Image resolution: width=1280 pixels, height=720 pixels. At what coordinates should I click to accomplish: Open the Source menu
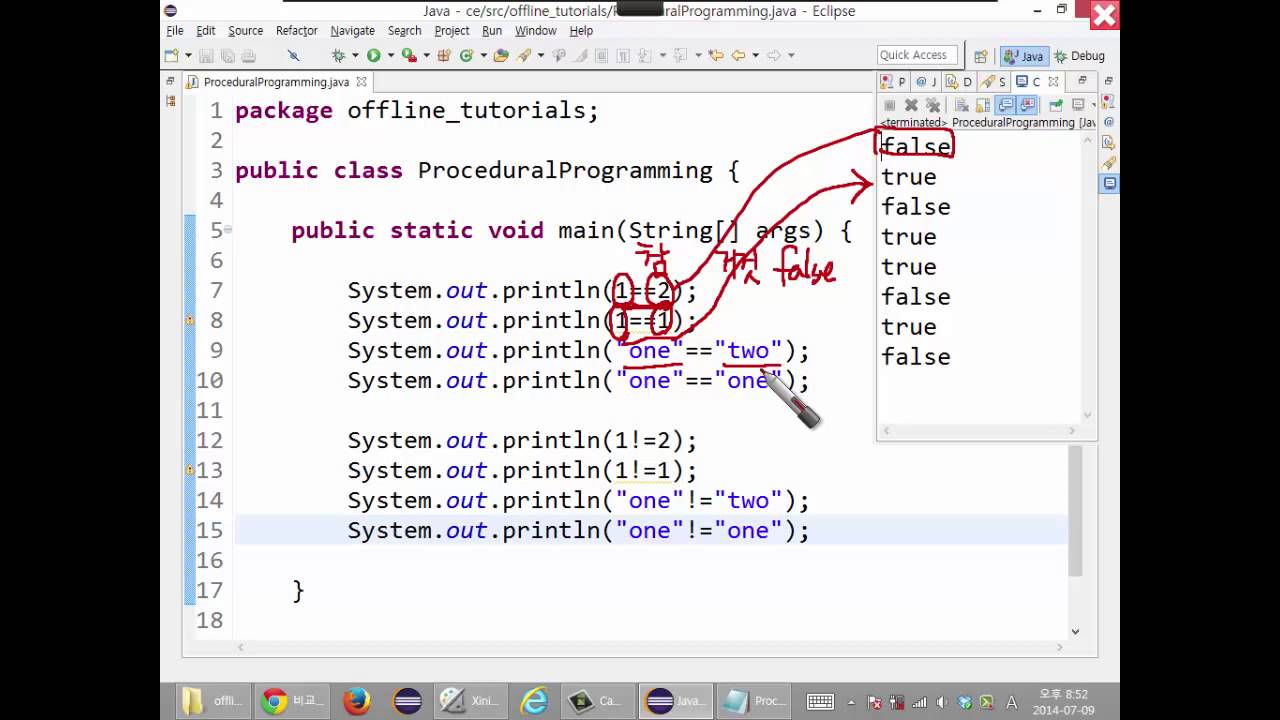pyautogui.click(x=246, y=31)
